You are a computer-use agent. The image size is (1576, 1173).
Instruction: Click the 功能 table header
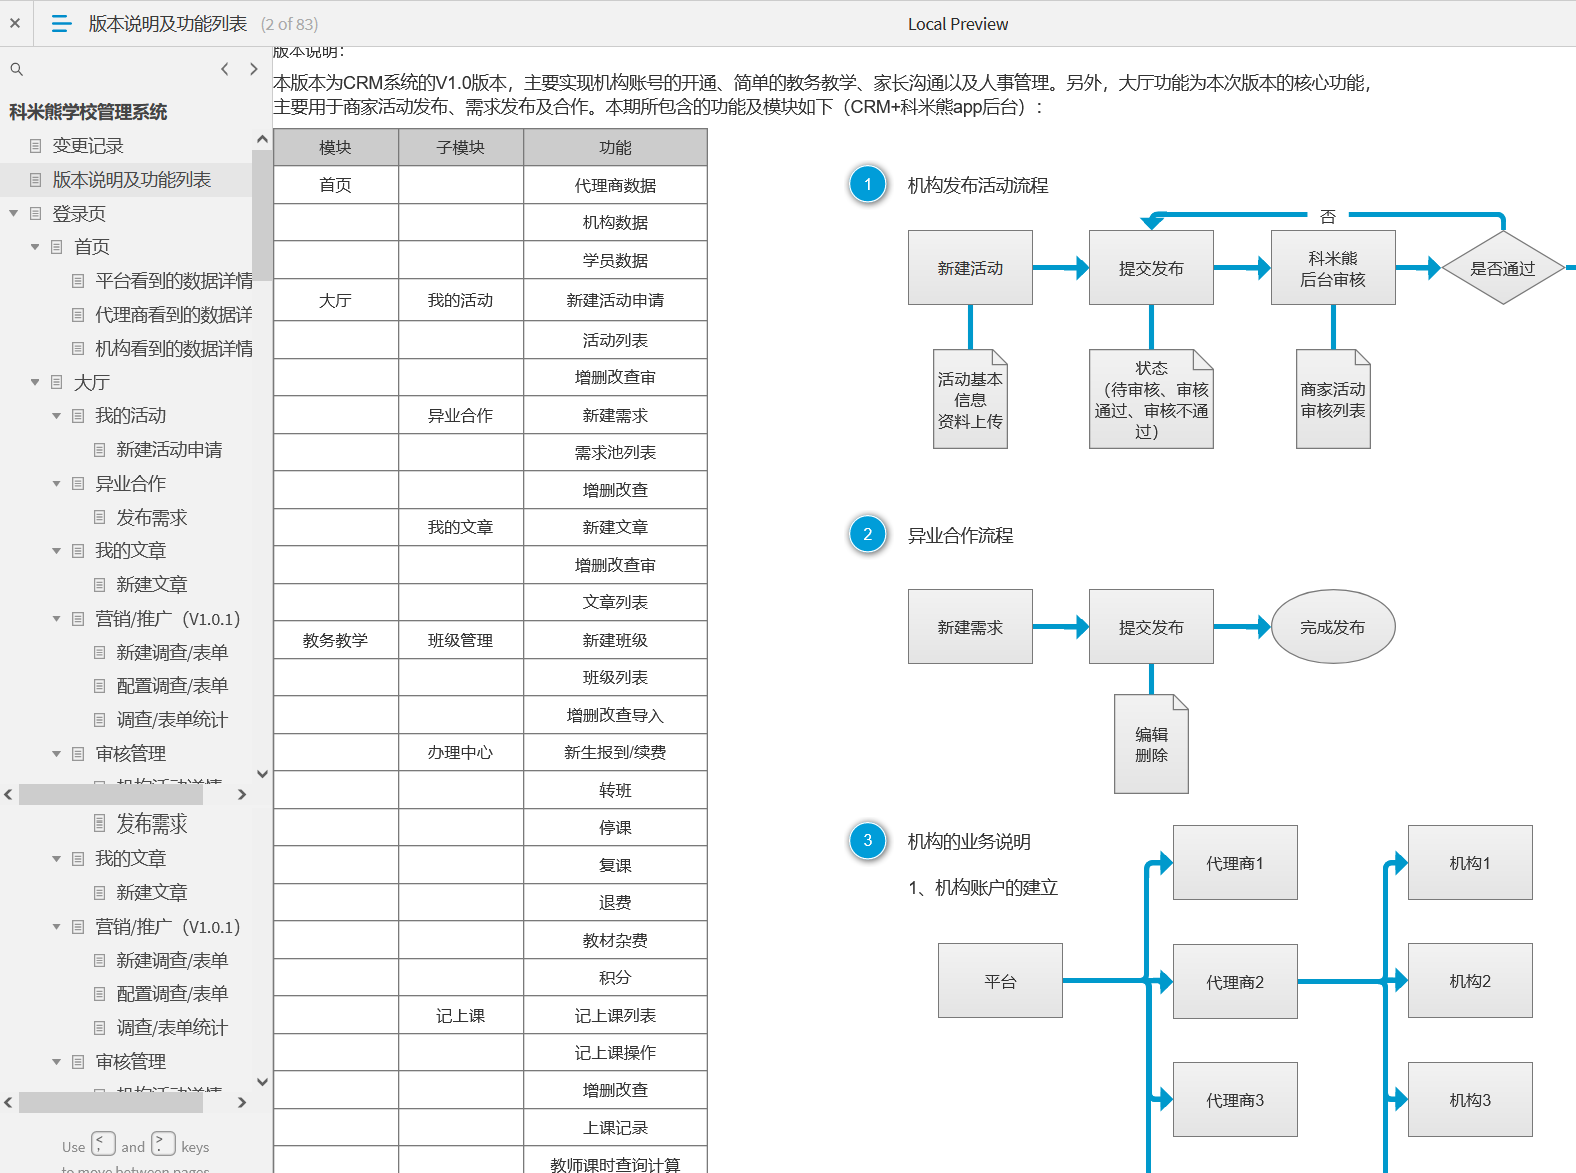click(x=615, y=147)
